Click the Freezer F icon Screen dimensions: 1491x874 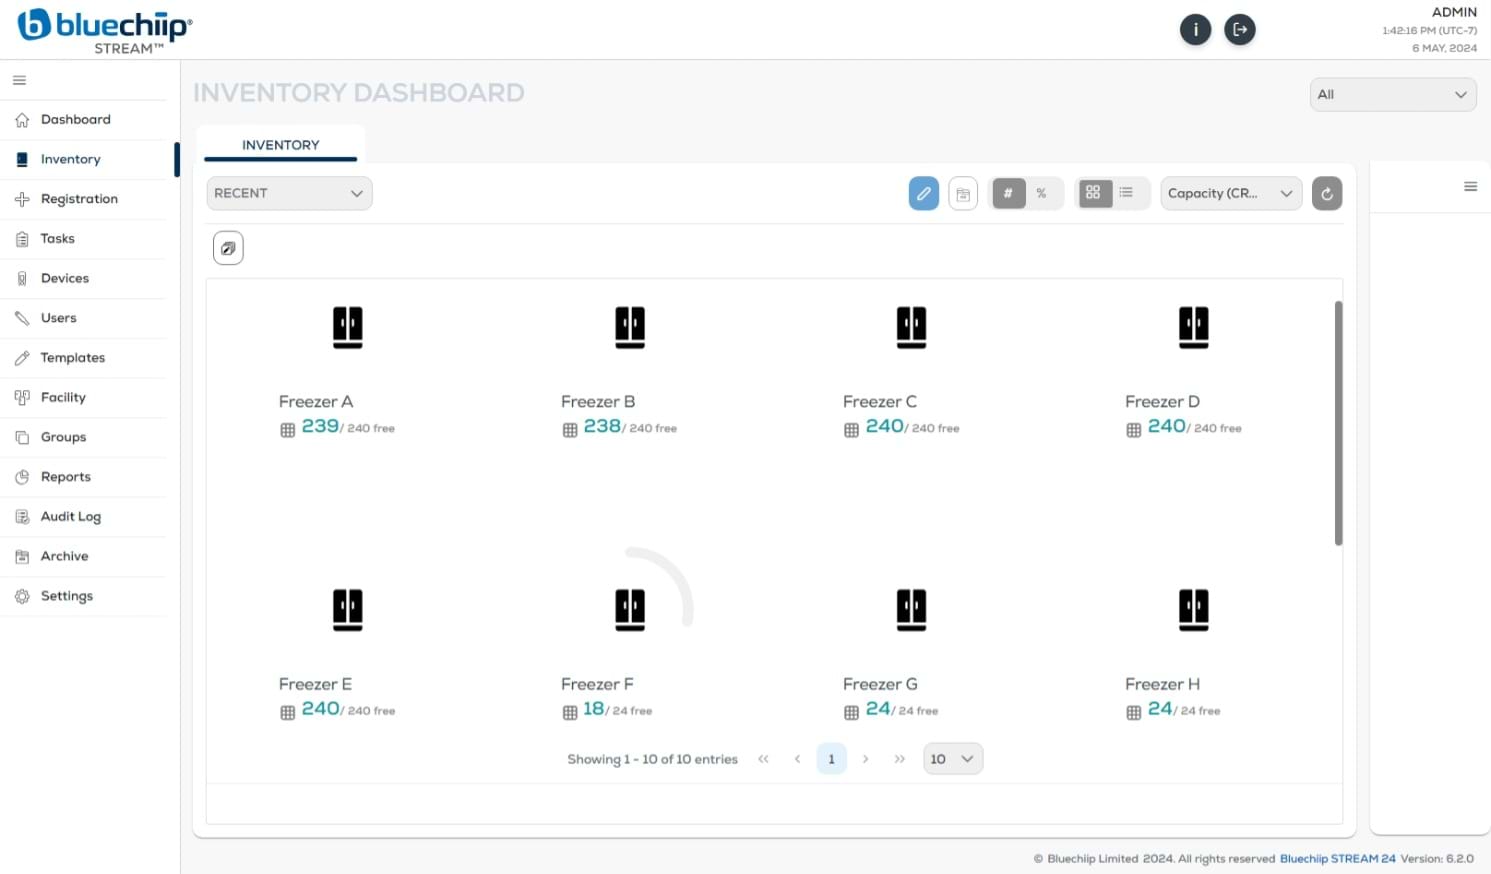[x=630, y=608]
